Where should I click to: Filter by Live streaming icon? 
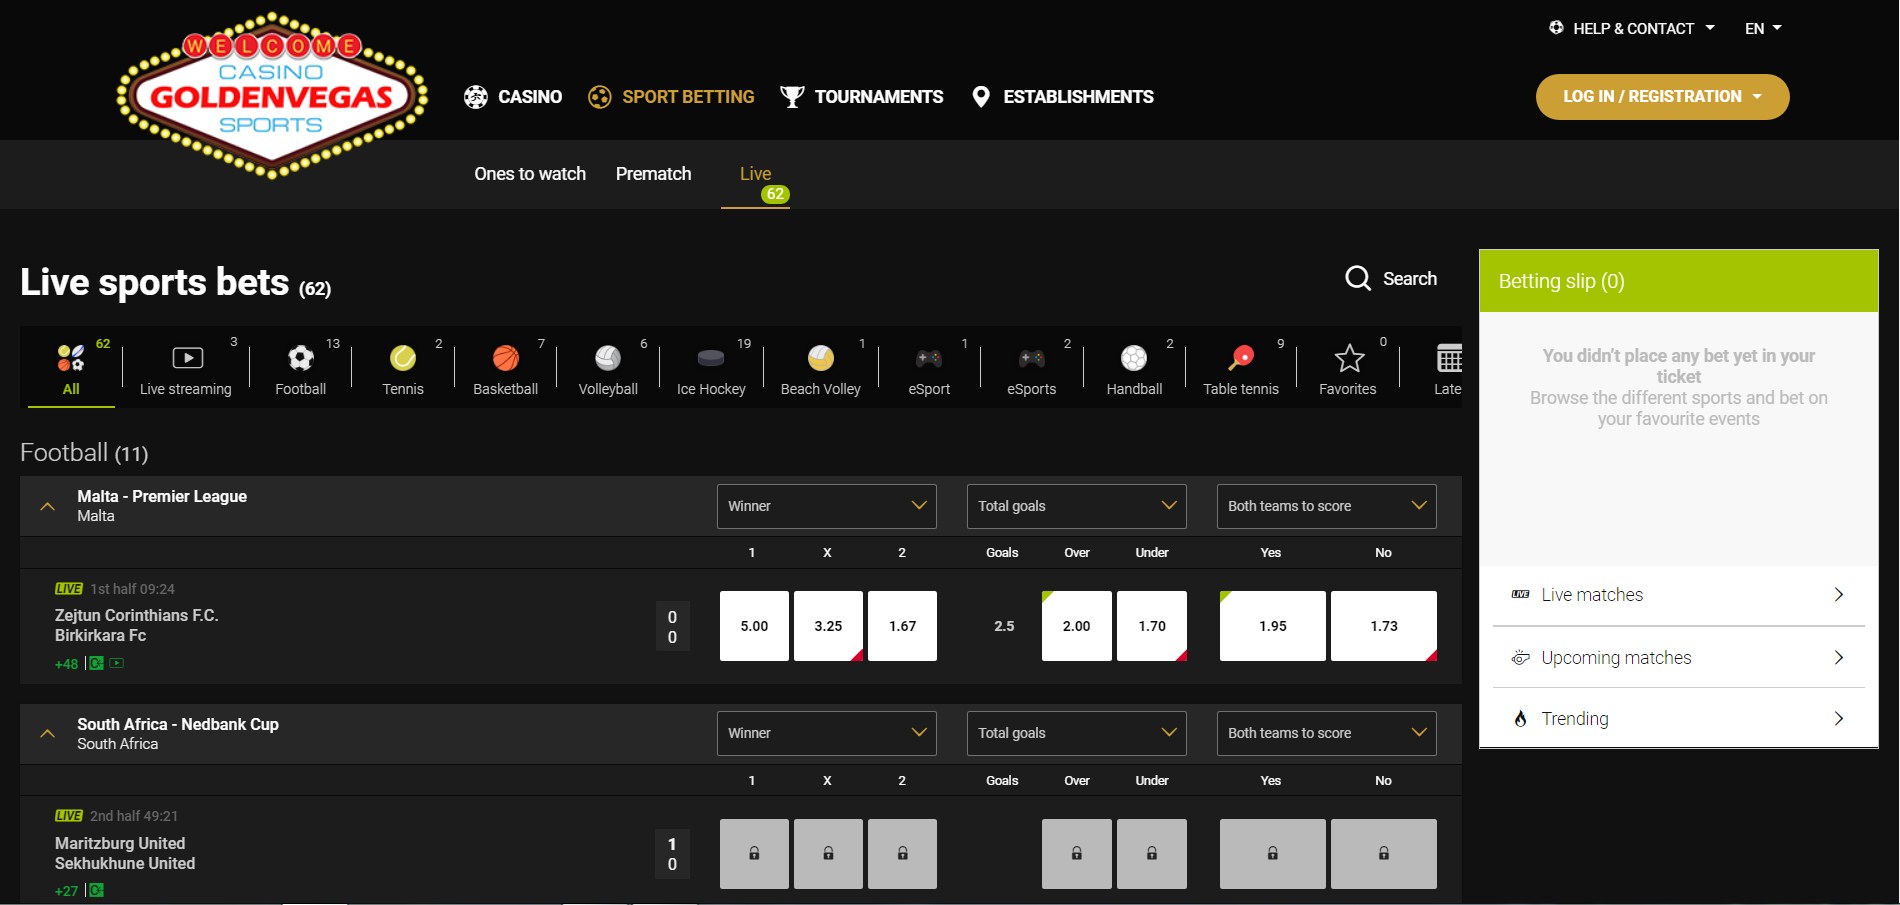(x=187, y=357)
